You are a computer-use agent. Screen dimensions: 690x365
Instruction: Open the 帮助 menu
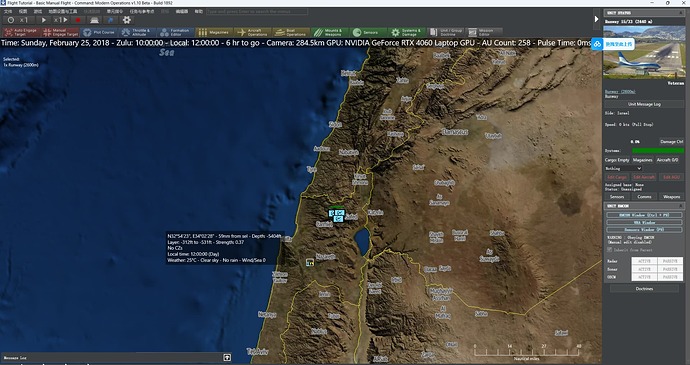199,11
